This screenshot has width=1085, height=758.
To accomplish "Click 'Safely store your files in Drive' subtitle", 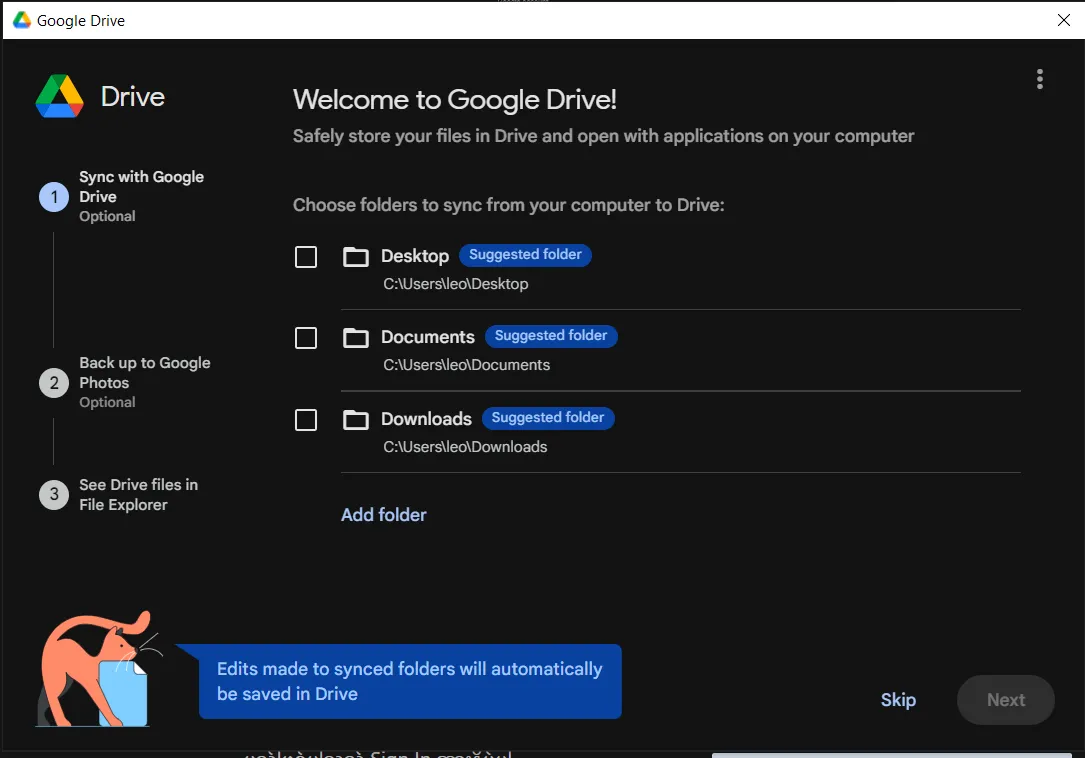I will tap(603, 136).
